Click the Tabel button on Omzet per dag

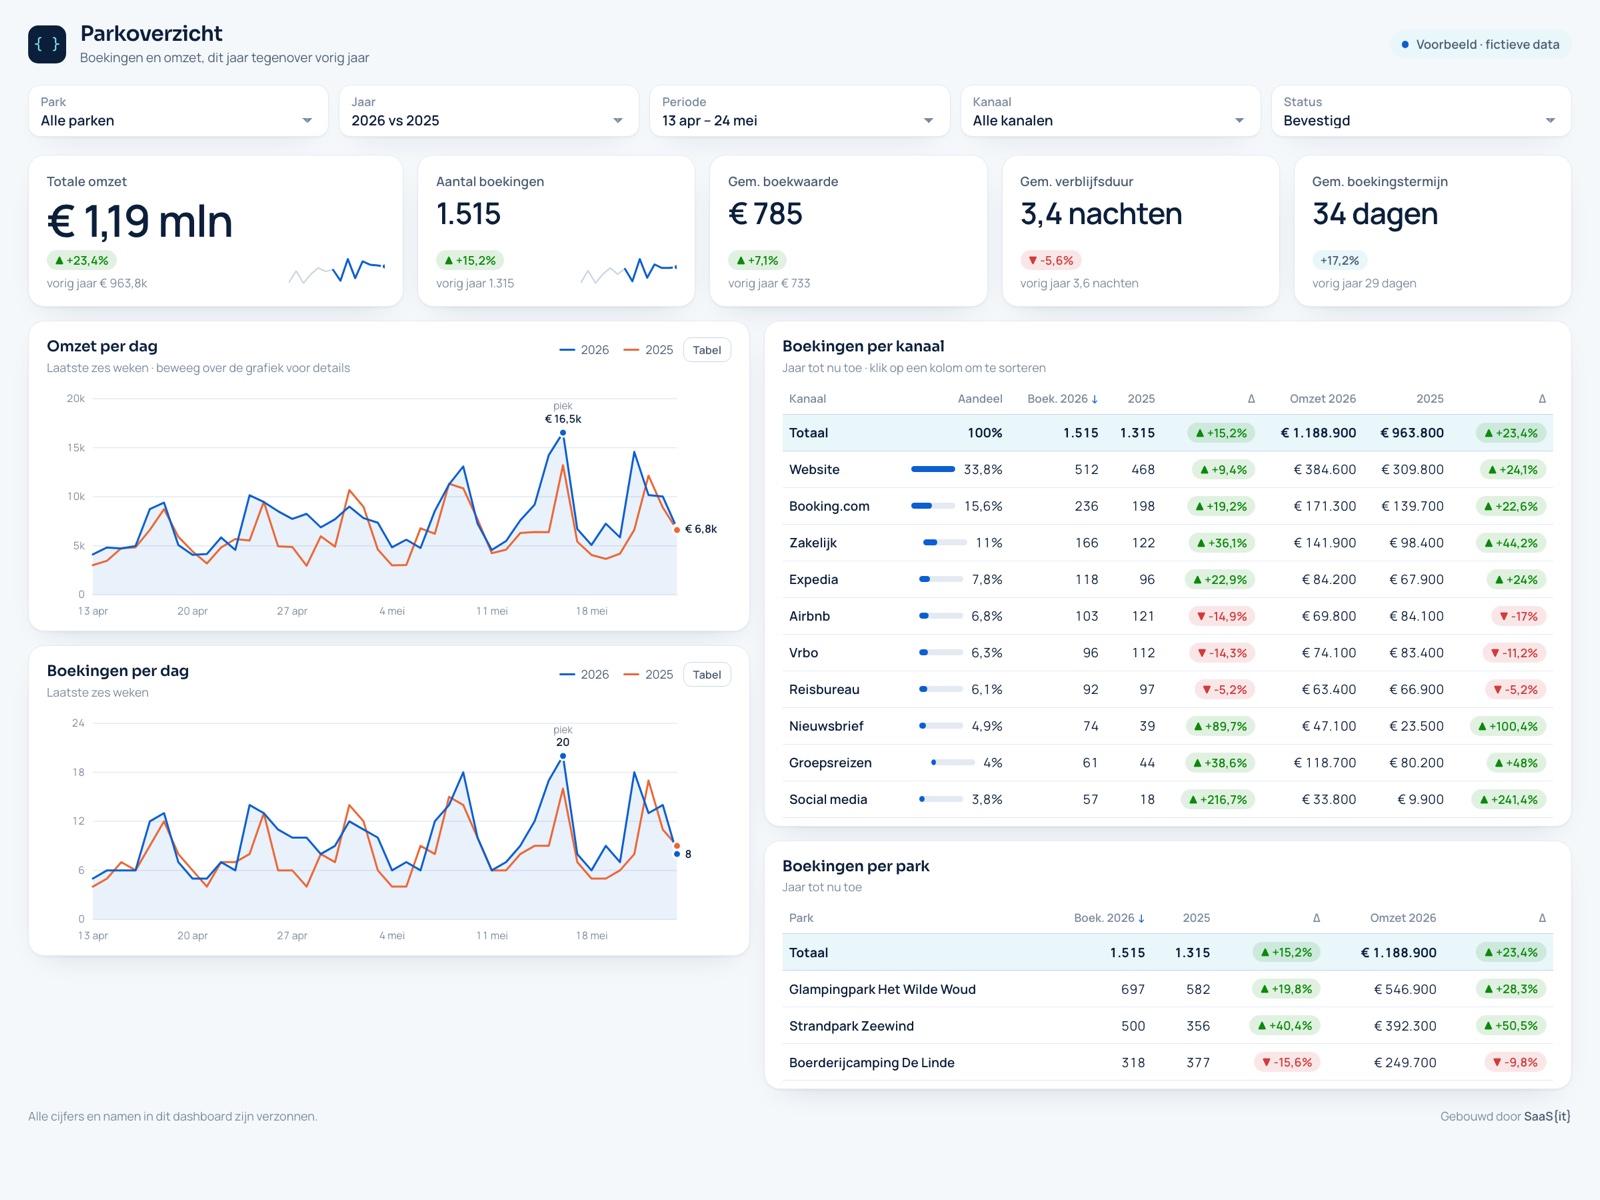(707, 350)
